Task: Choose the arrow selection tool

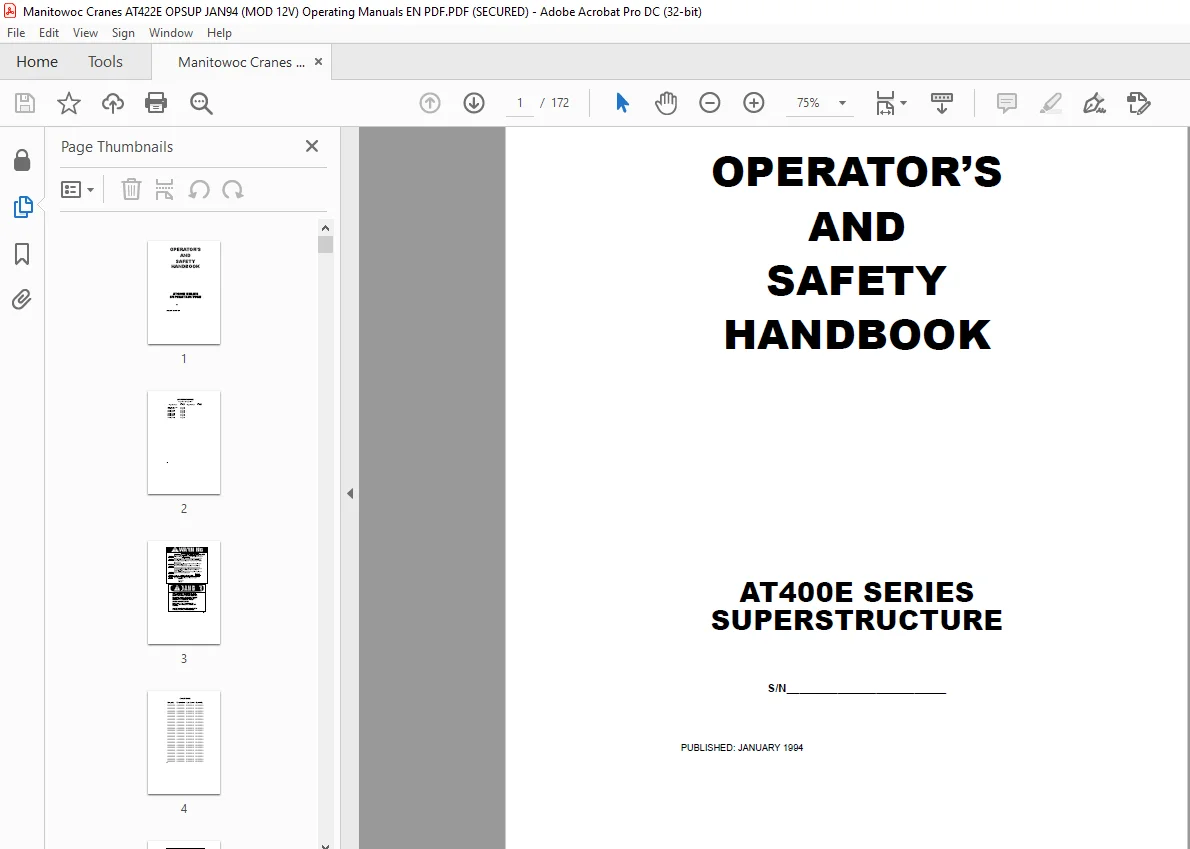Action: [x=622, y=103]
